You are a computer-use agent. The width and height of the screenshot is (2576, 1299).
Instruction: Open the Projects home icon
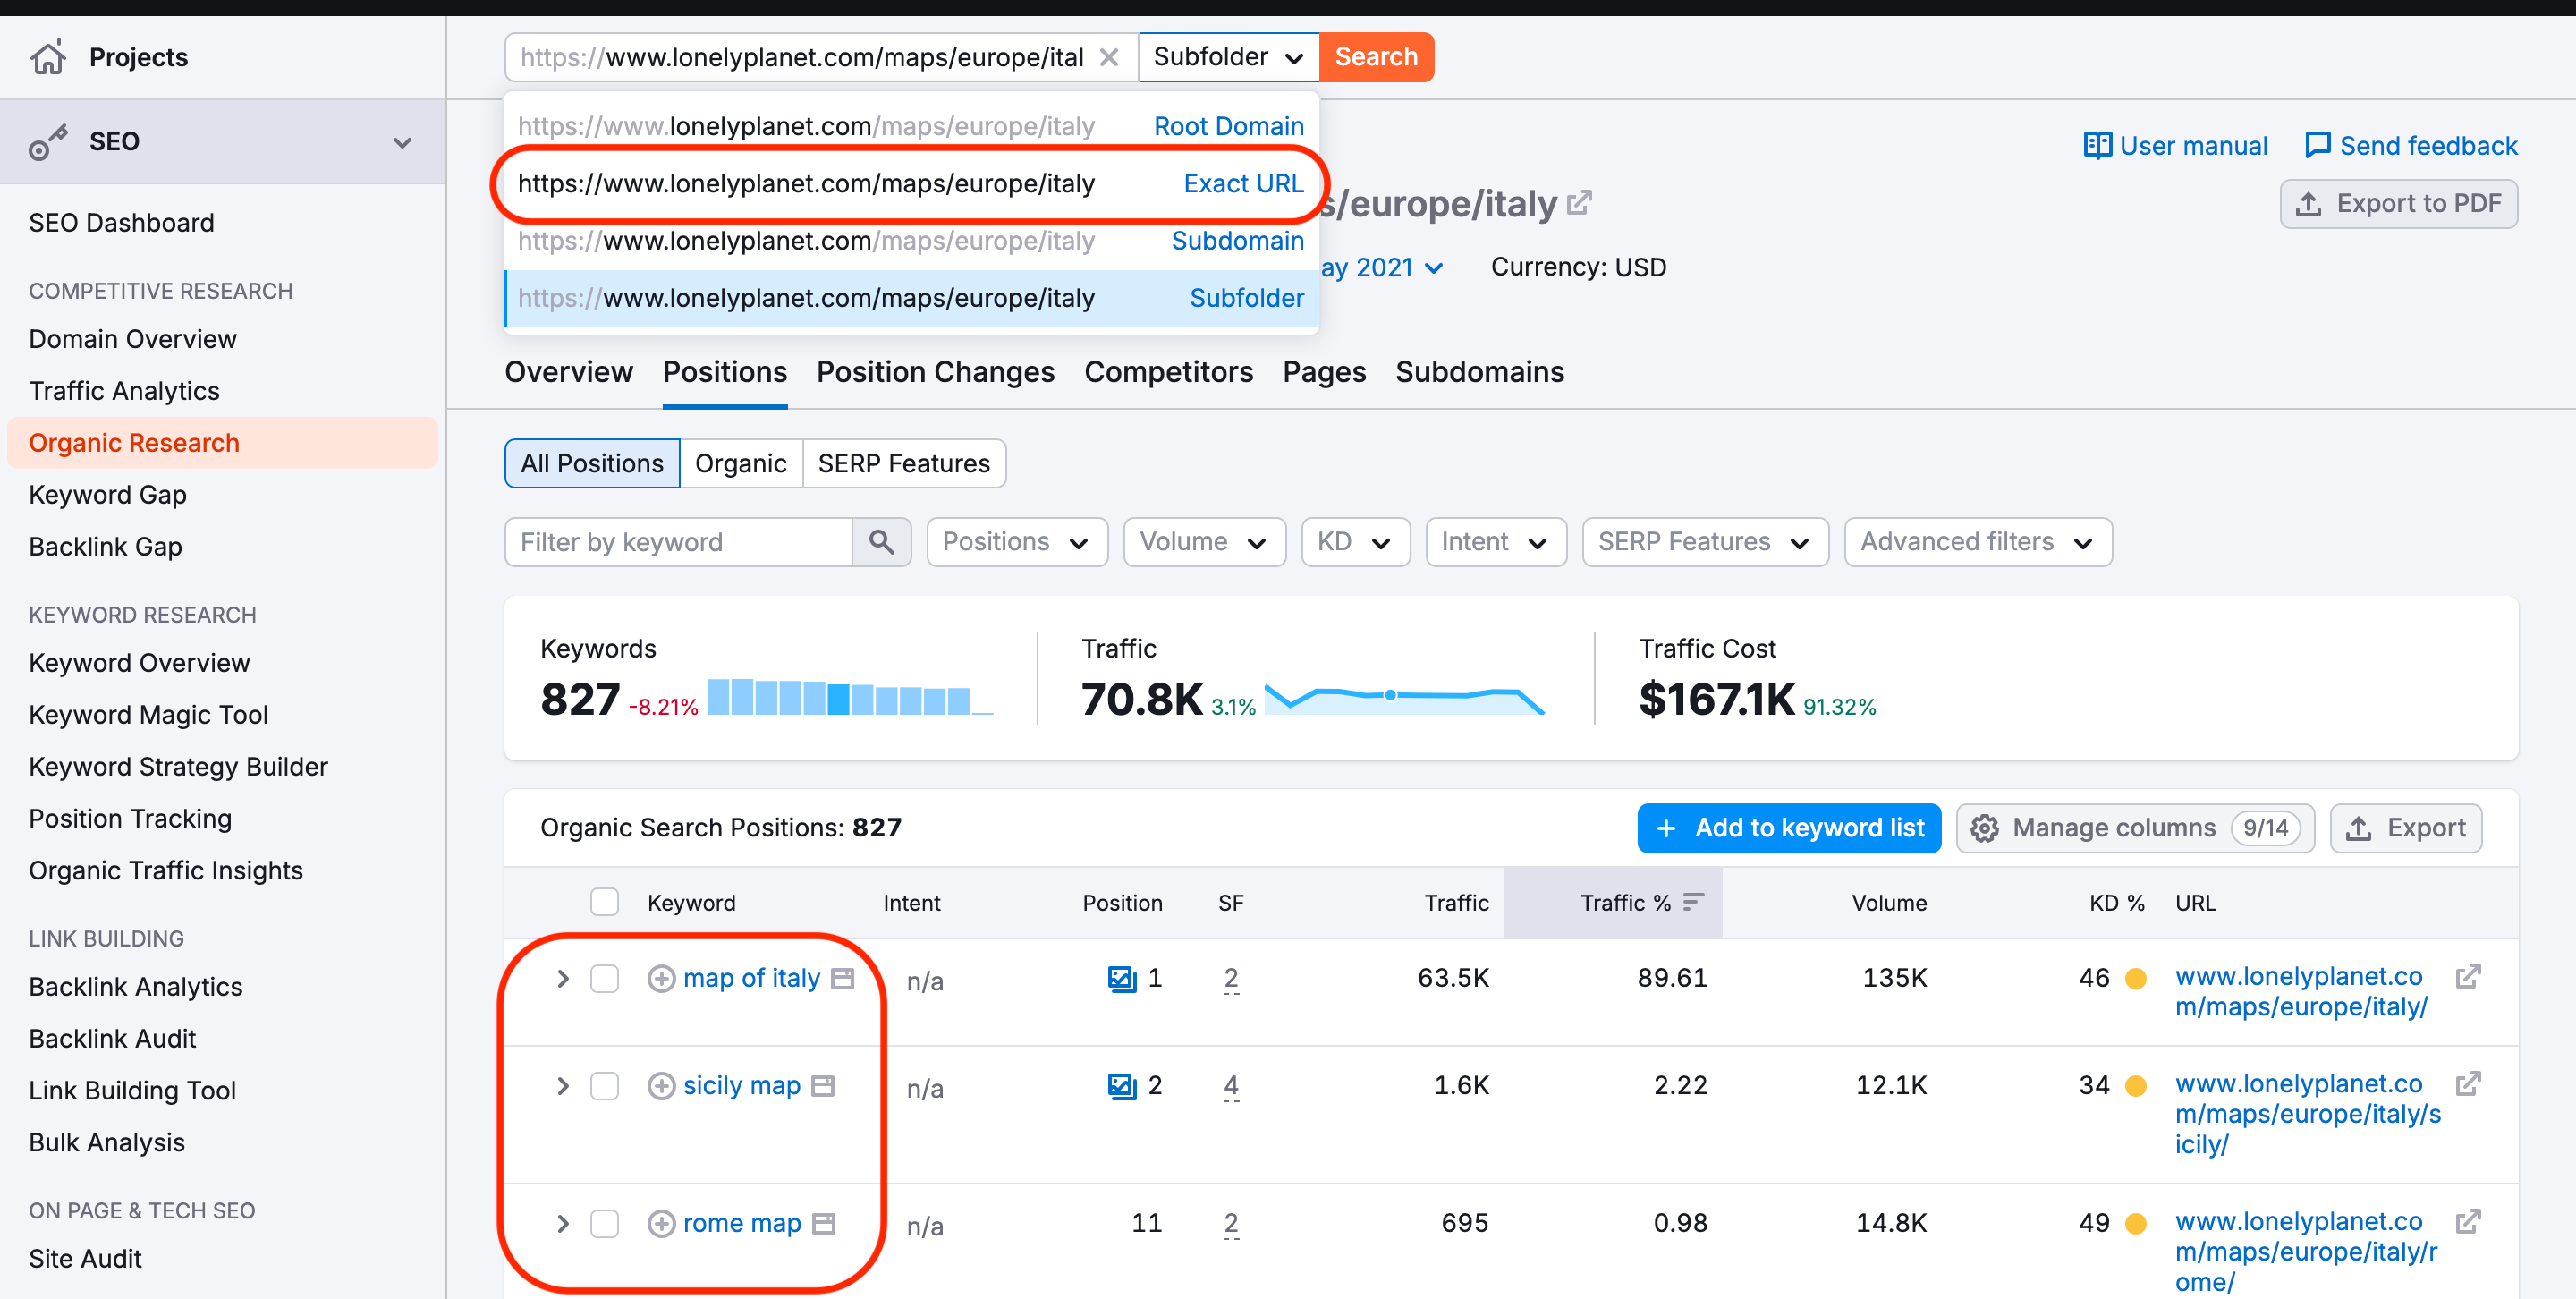48,57
